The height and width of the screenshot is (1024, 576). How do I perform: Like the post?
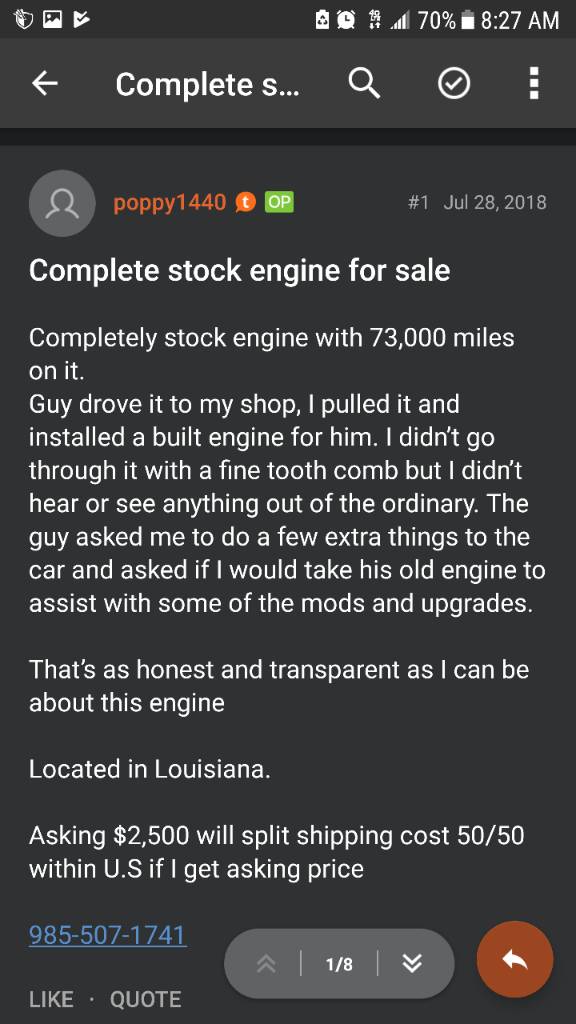52,999
